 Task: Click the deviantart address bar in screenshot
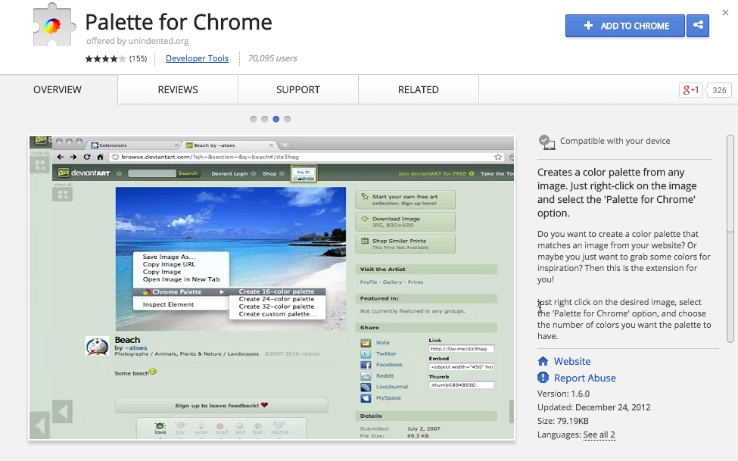306,157
